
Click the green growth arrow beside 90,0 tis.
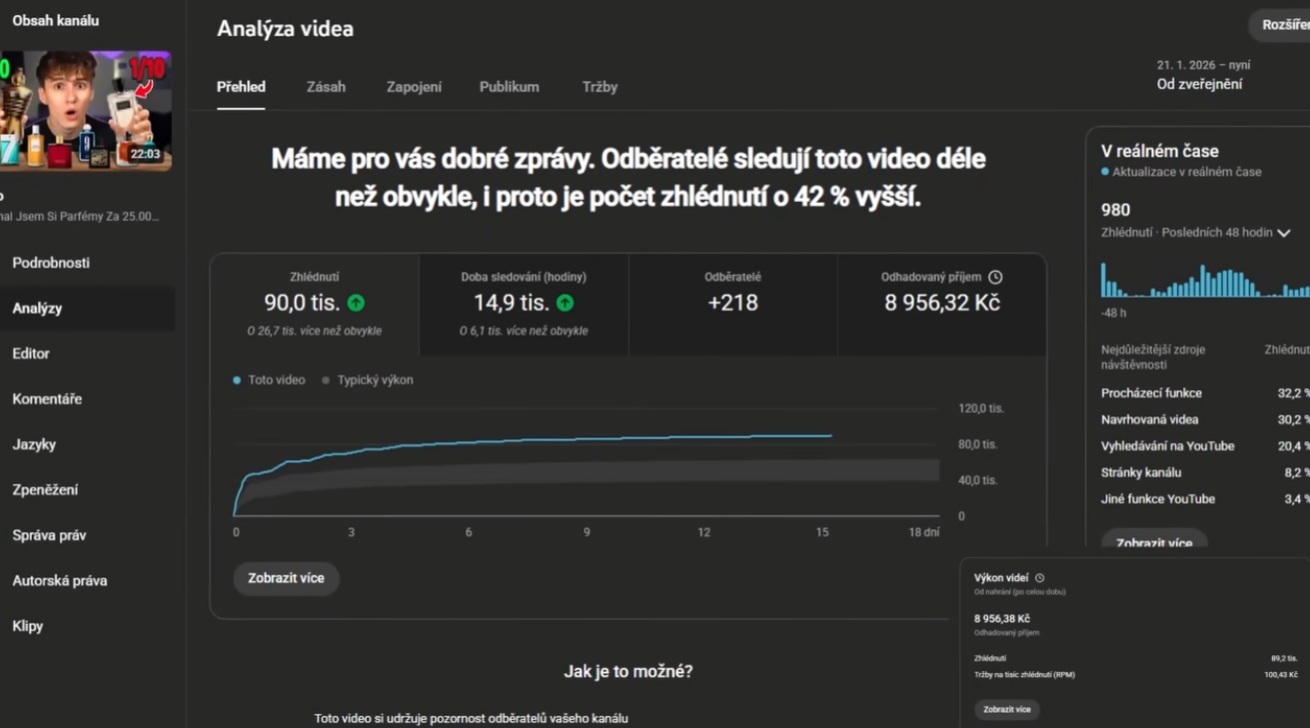[355, 301]
